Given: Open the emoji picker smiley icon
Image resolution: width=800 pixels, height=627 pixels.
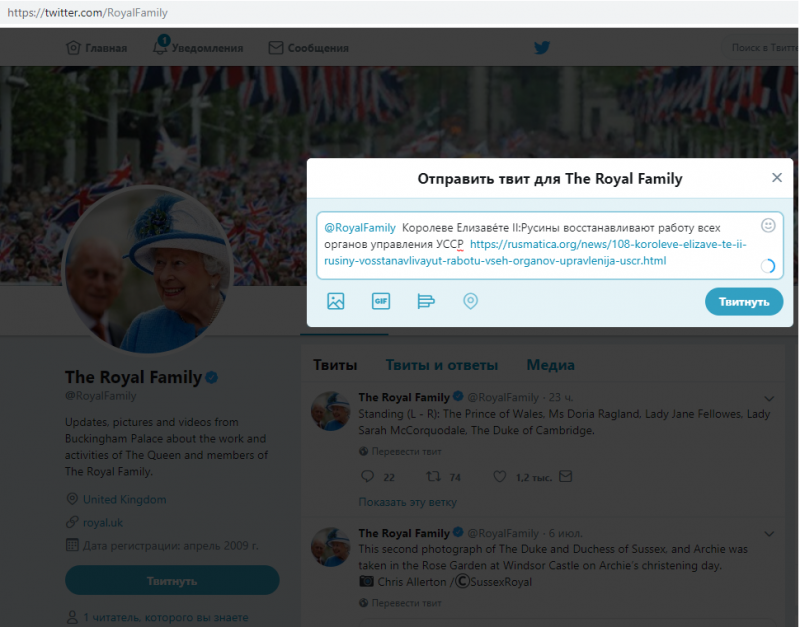Looking at the screenshot, I should click(768, 225).
